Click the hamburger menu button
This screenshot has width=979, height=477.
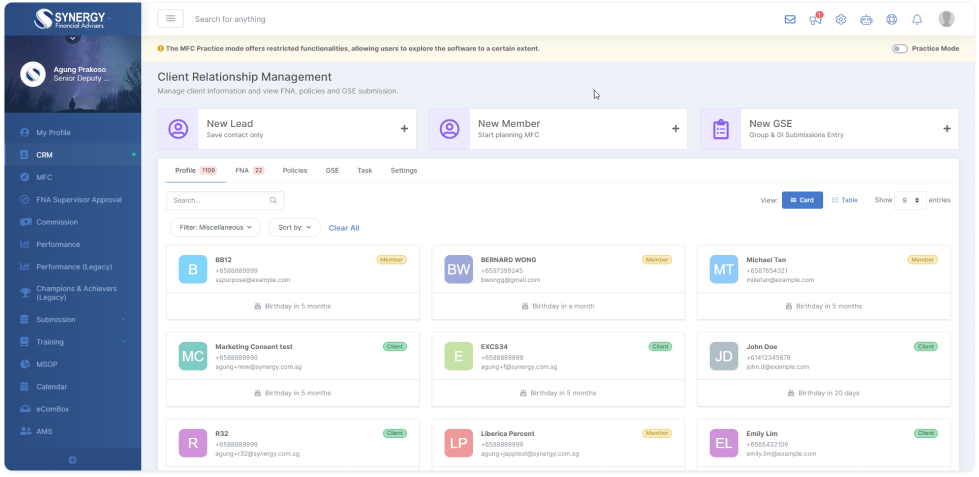coord(170,19)
